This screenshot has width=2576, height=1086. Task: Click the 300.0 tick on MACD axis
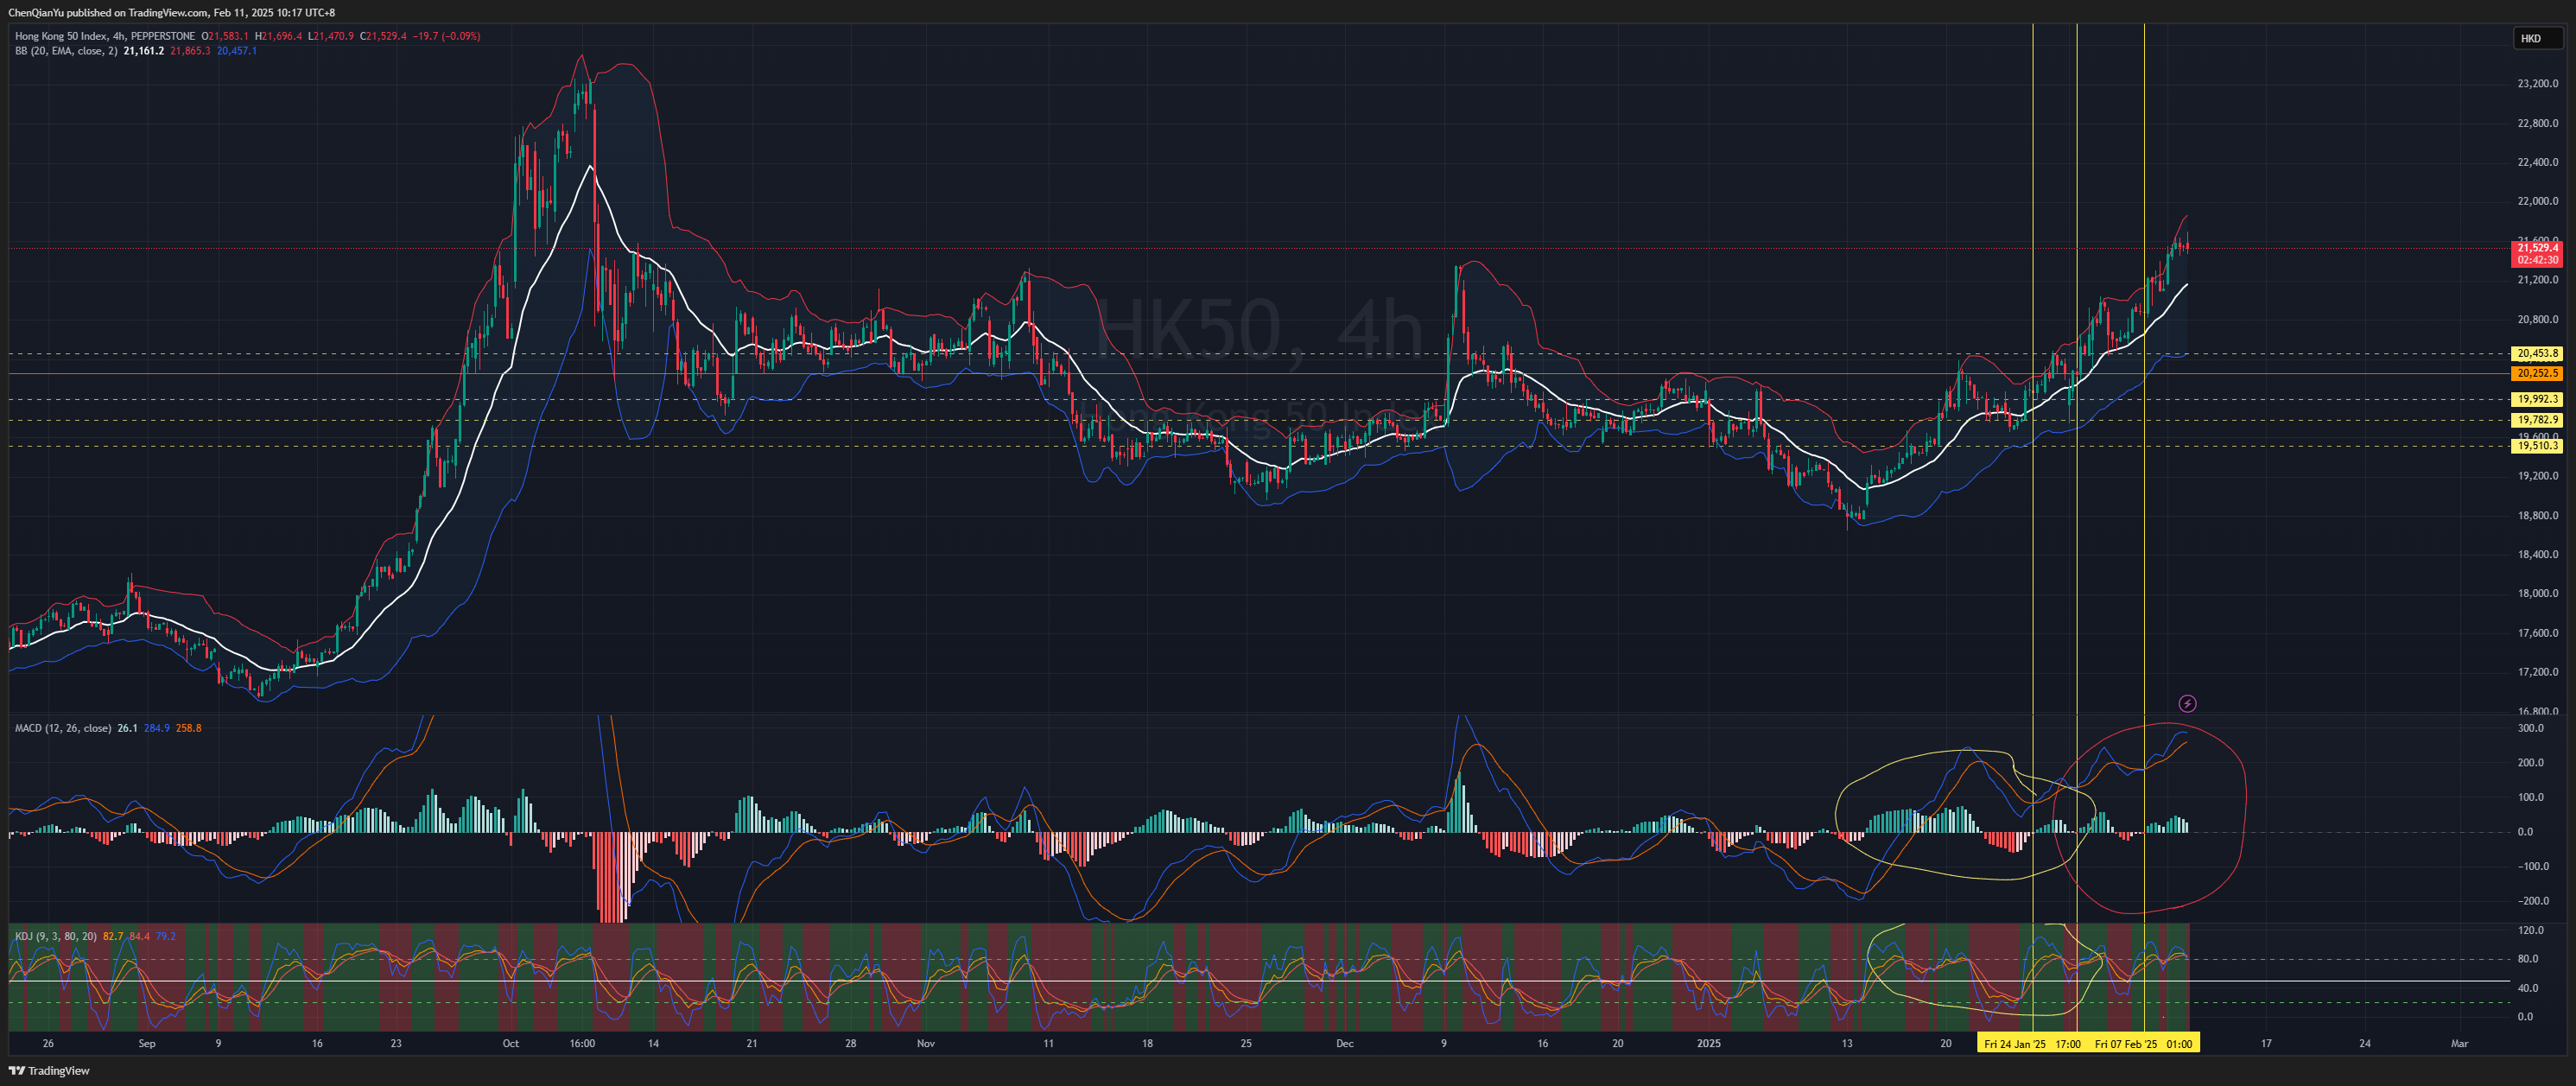click(2531, 728)
